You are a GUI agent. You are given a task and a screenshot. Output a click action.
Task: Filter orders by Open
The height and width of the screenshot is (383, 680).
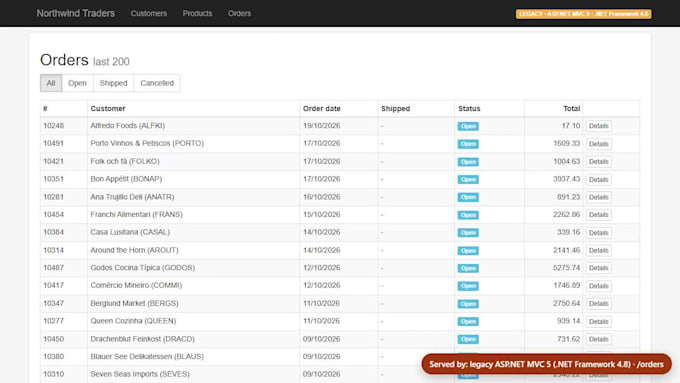tap(77, 83)
